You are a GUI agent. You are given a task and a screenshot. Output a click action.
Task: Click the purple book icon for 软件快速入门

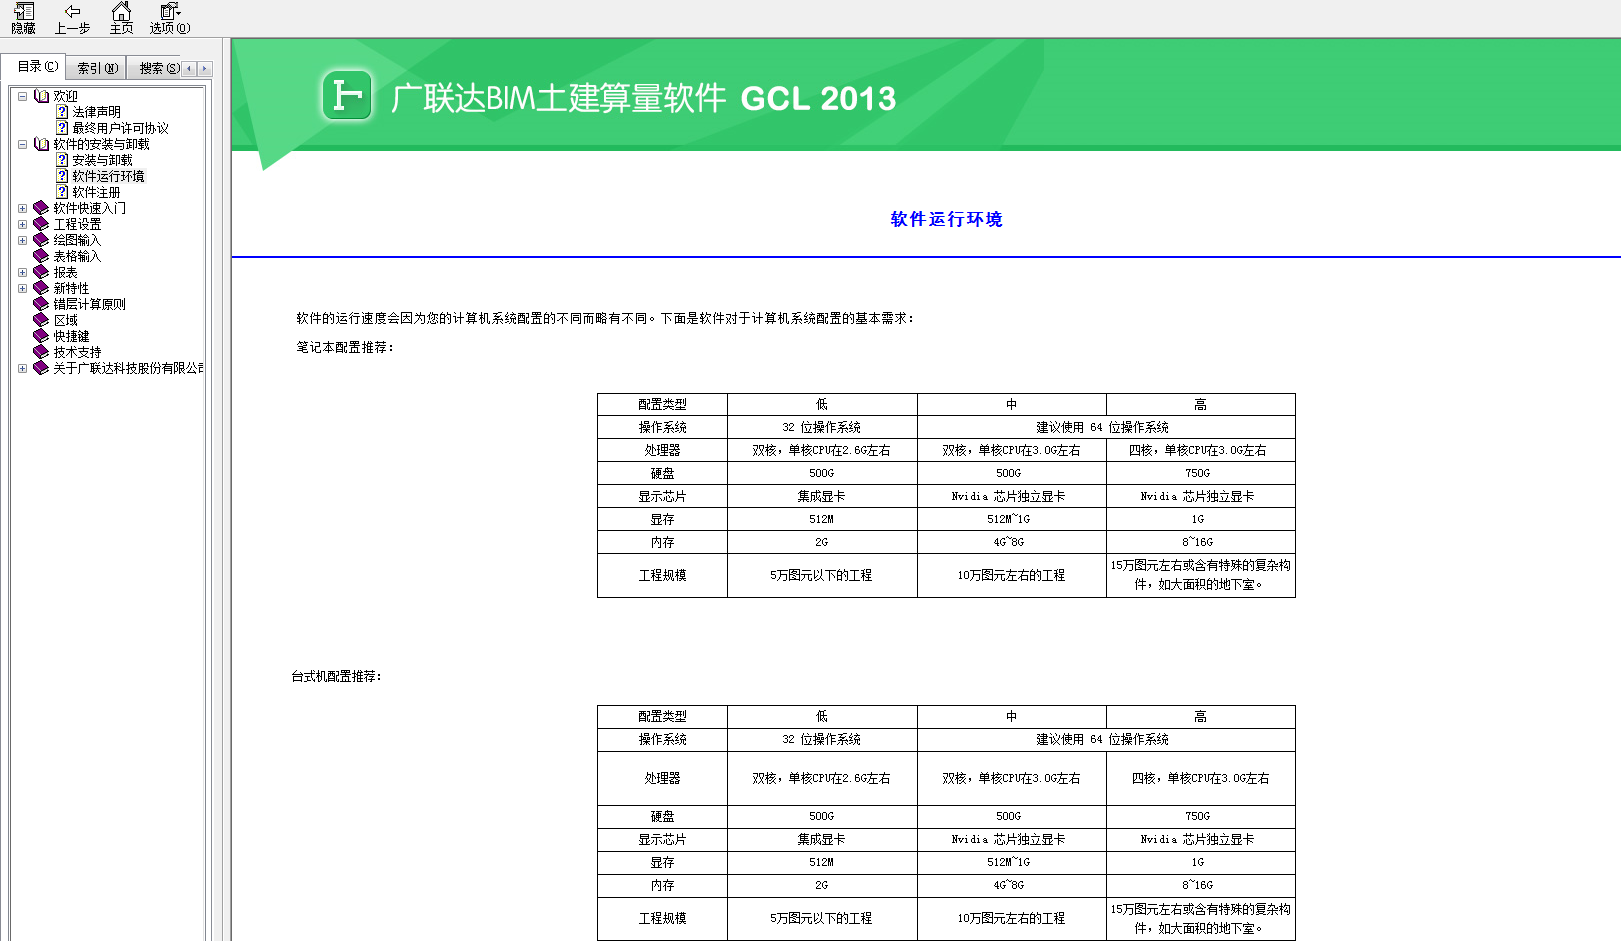click(x=41, y=208)
